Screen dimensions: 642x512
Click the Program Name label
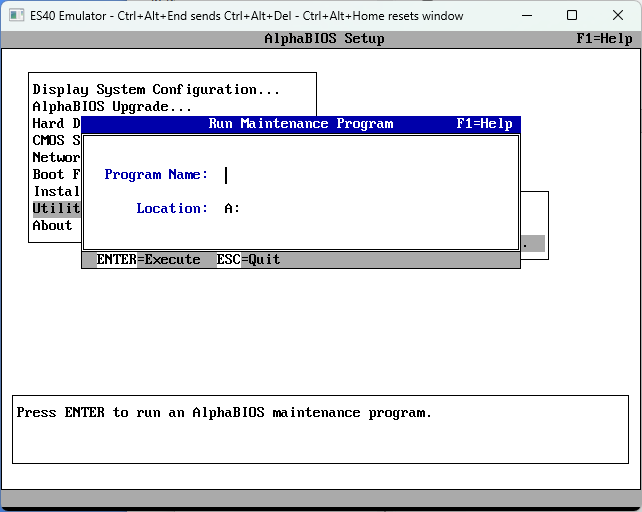tap(156, 175)
